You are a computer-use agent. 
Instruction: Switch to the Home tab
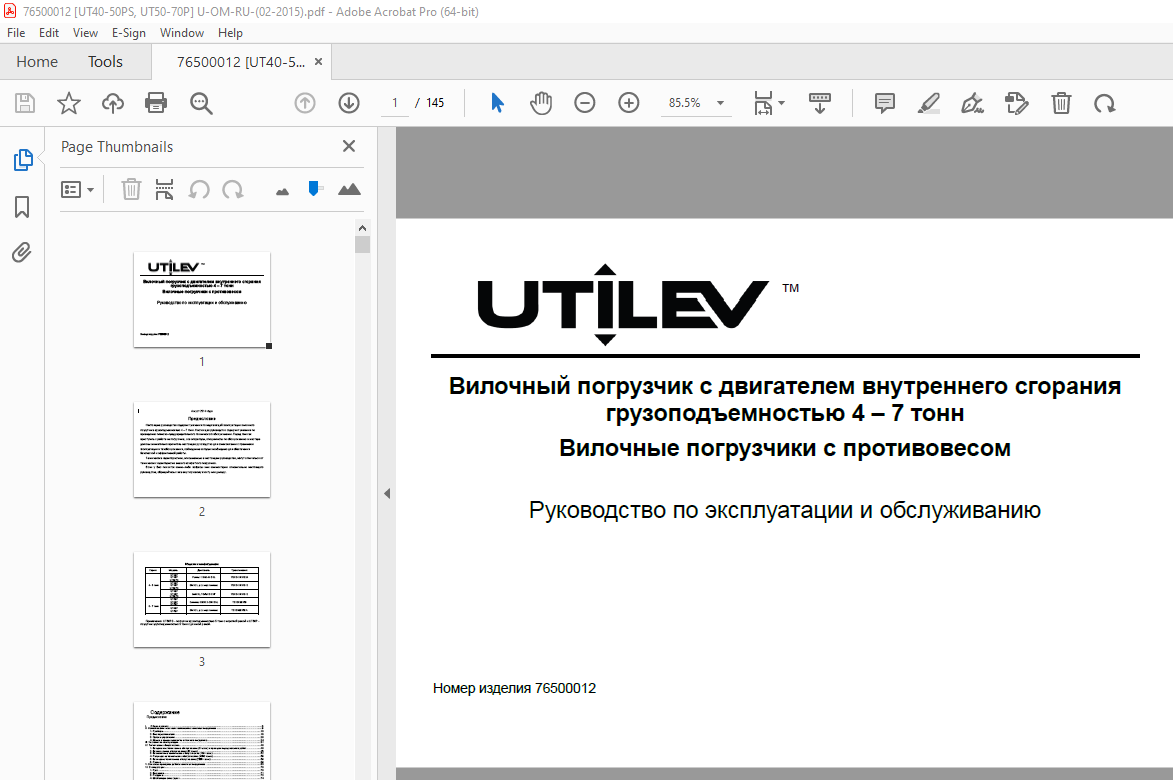[x=37, y=61]
